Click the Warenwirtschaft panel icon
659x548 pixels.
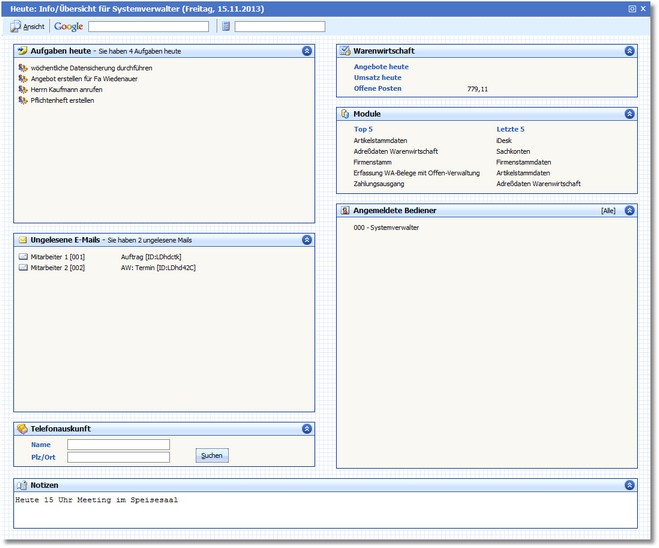345,50
